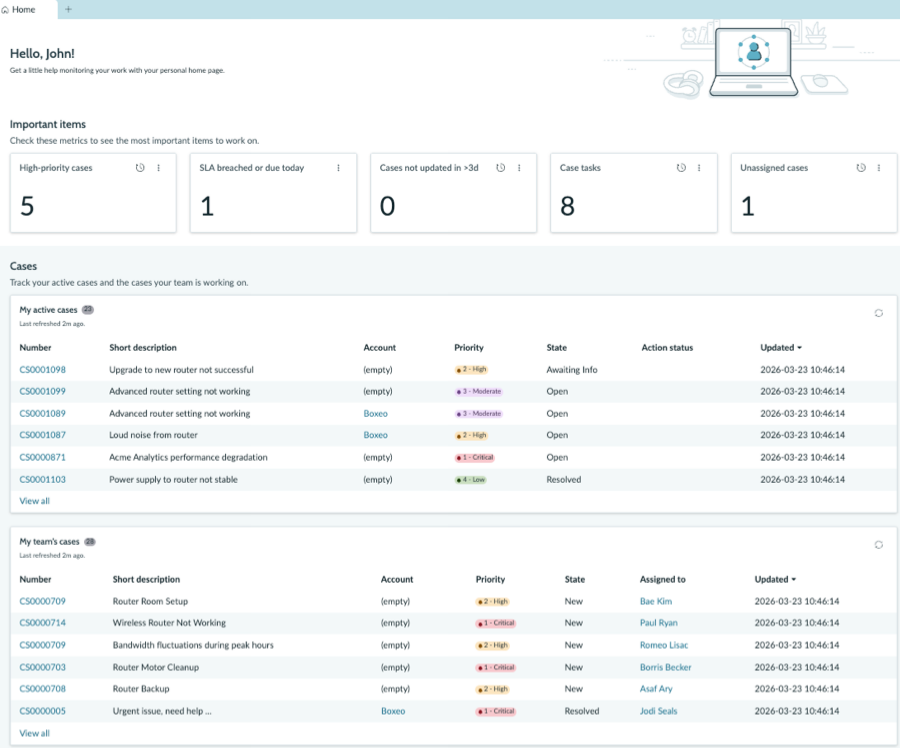Open High-priority cases count 5
Image resolution: width=900 pixels, height=748 pixels.
pos(27,206)
